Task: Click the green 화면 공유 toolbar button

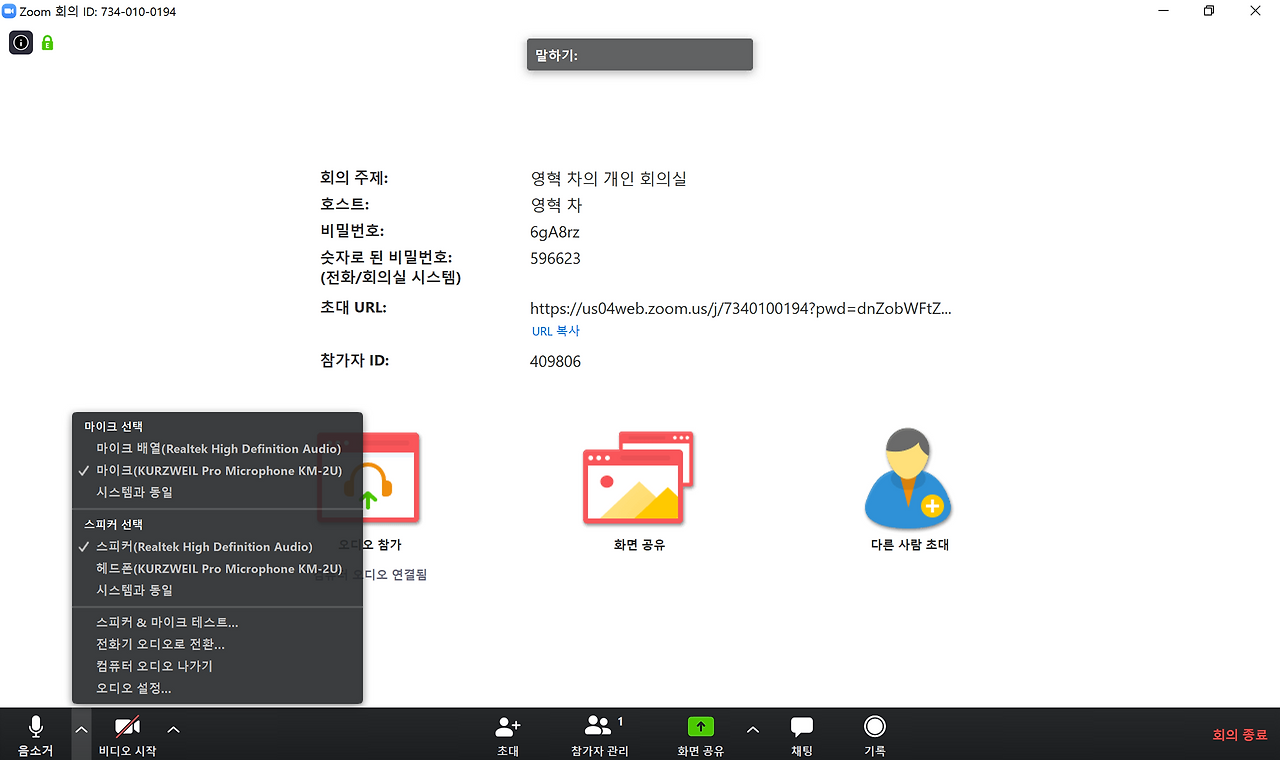Action: point(700,735)
